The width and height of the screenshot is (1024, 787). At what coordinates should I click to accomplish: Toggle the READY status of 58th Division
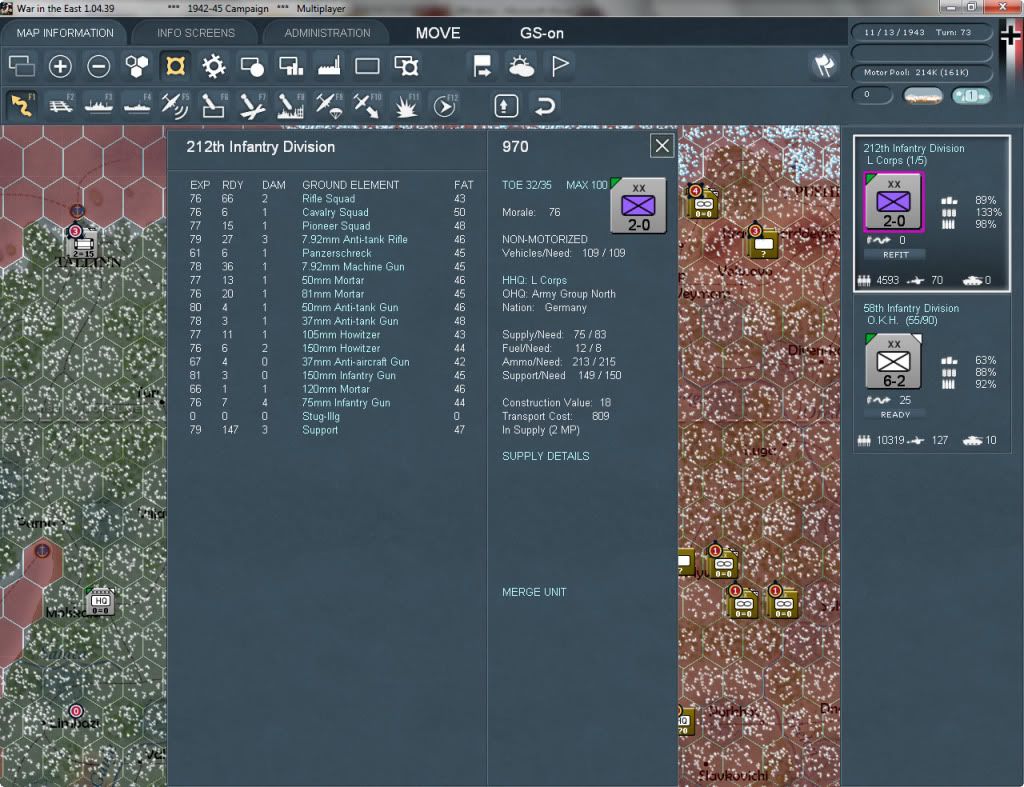pos(895,415)
